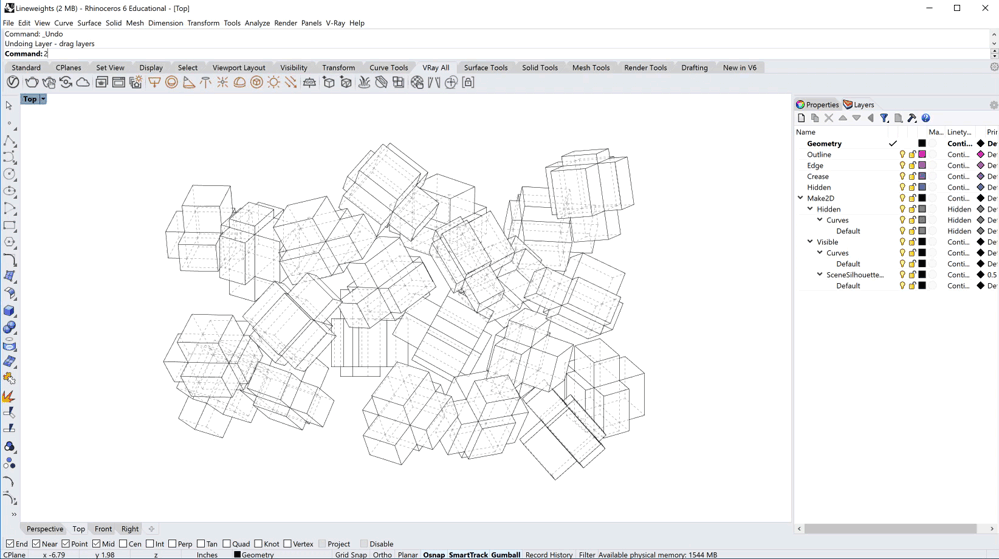Click the Edge layer color swatch
This screenshot has width=999, height=559.
click(x=922, y=166)
